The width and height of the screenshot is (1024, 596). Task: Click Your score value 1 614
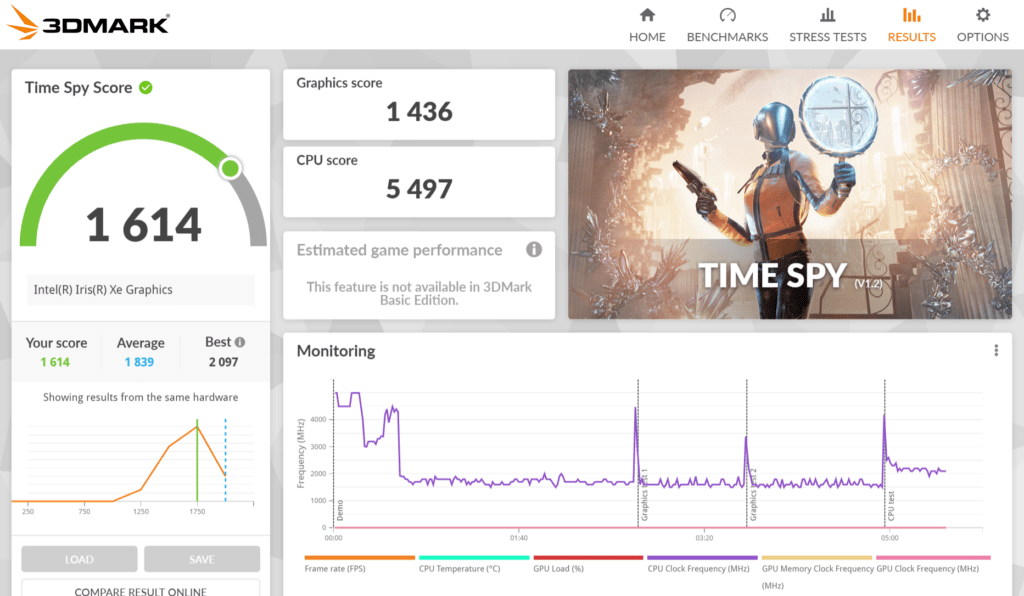pyautogui.click(x=55, y=362)
